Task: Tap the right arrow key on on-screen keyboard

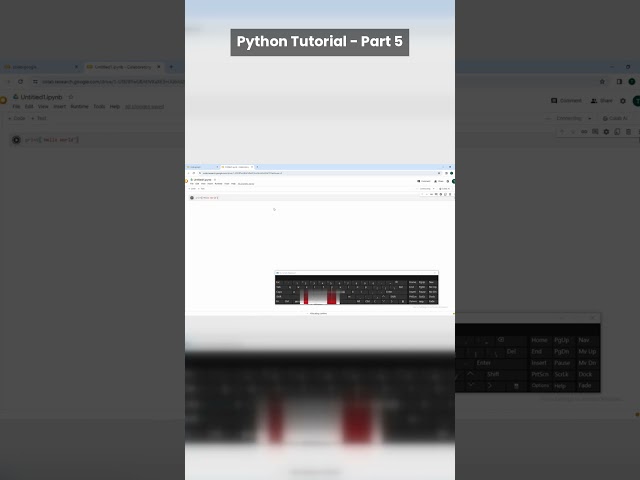Action: coord(490,386)
